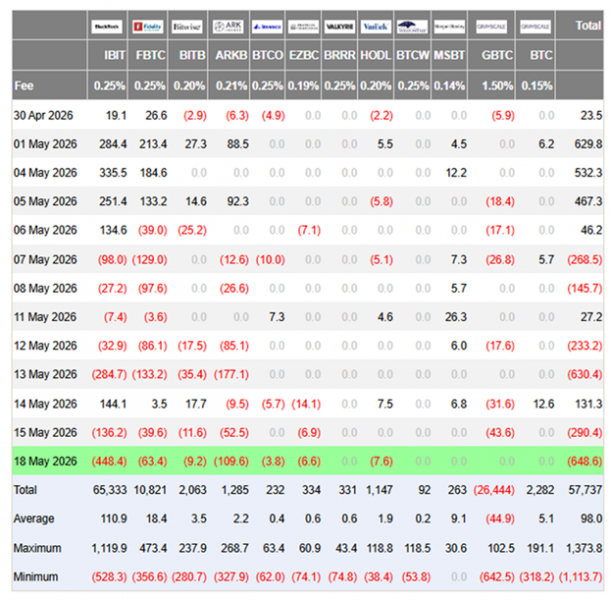Click the Invesco logo above BTCO
Image resolution: width=611 pixels, height=600 pixels.
point(267,27)
